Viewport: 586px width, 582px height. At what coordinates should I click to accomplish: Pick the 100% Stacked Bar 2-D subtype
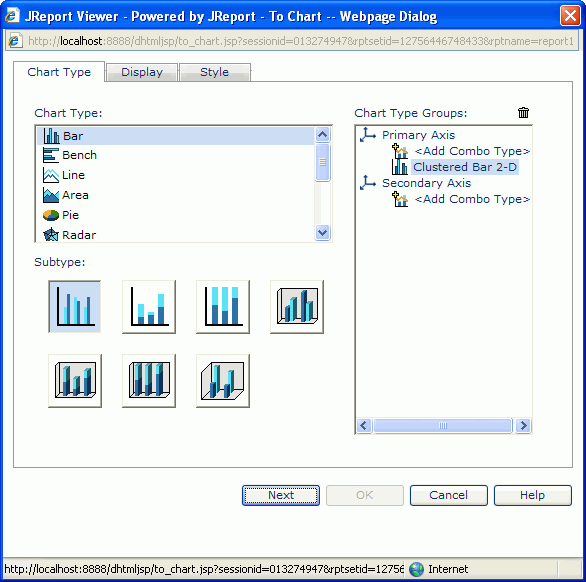click(x=223, y=307)
